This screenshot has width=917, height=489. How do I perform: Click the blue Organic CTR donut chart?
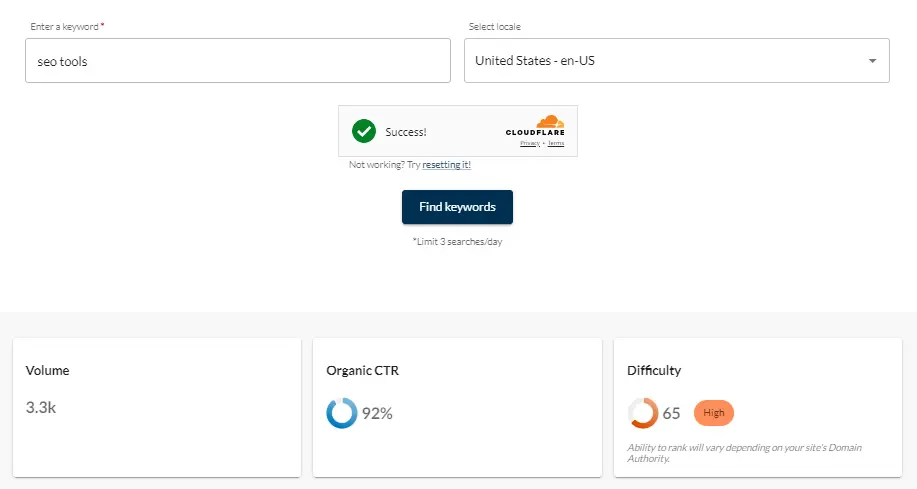(341, 413)
